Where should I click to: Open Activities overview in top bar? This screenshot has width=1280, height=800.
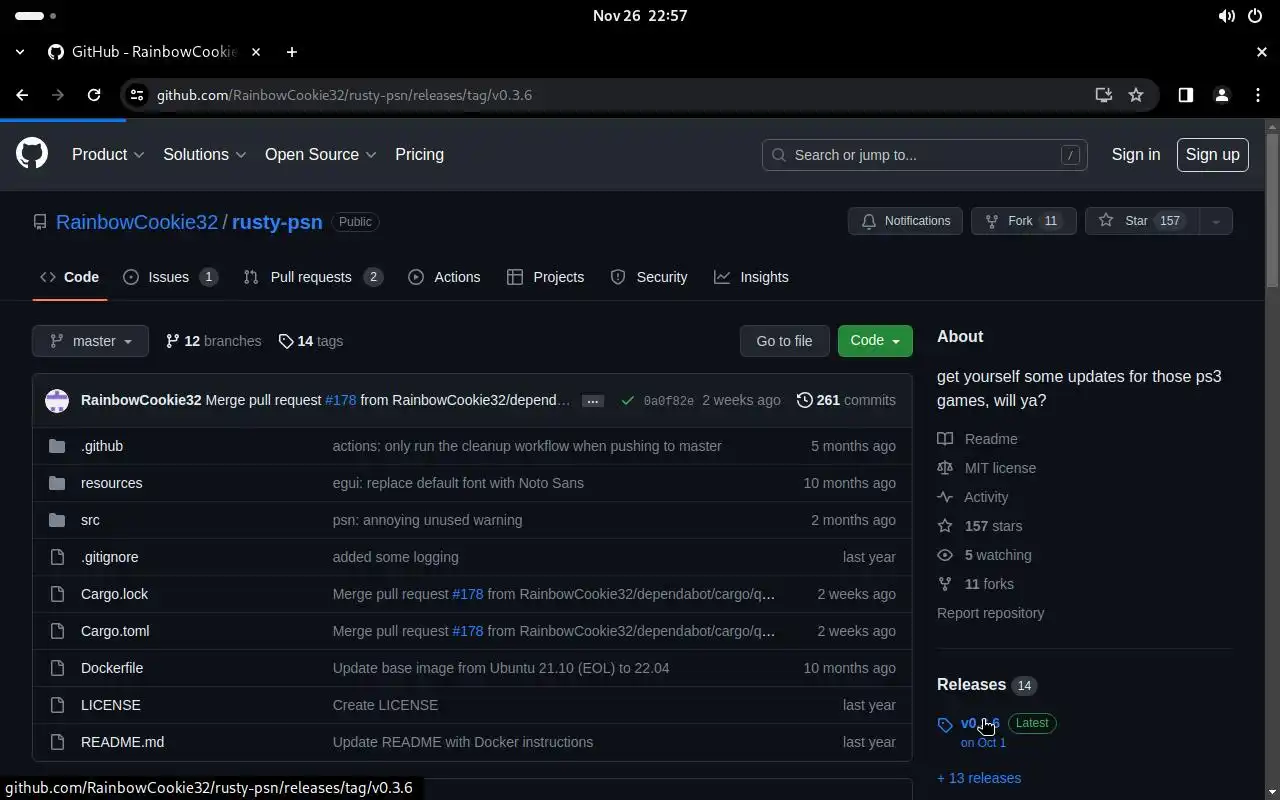point(36,16)
